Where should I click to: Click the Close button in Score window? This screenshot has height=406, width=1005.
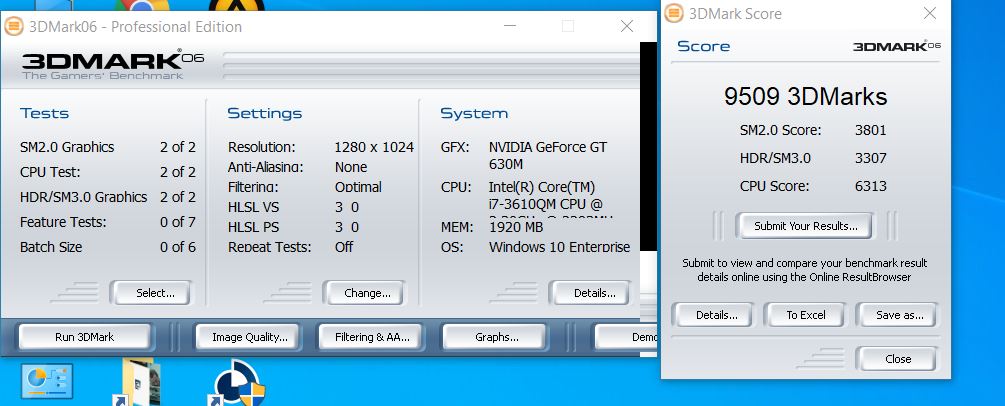(897, 359)
